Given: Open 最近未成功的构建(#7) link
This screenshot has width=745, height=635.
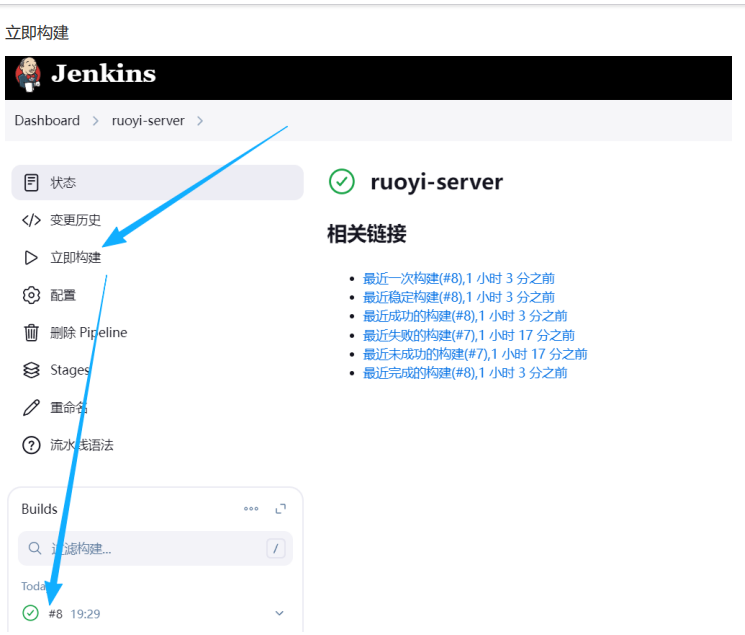Looking at the screenshot, I should tap(475, 354).
